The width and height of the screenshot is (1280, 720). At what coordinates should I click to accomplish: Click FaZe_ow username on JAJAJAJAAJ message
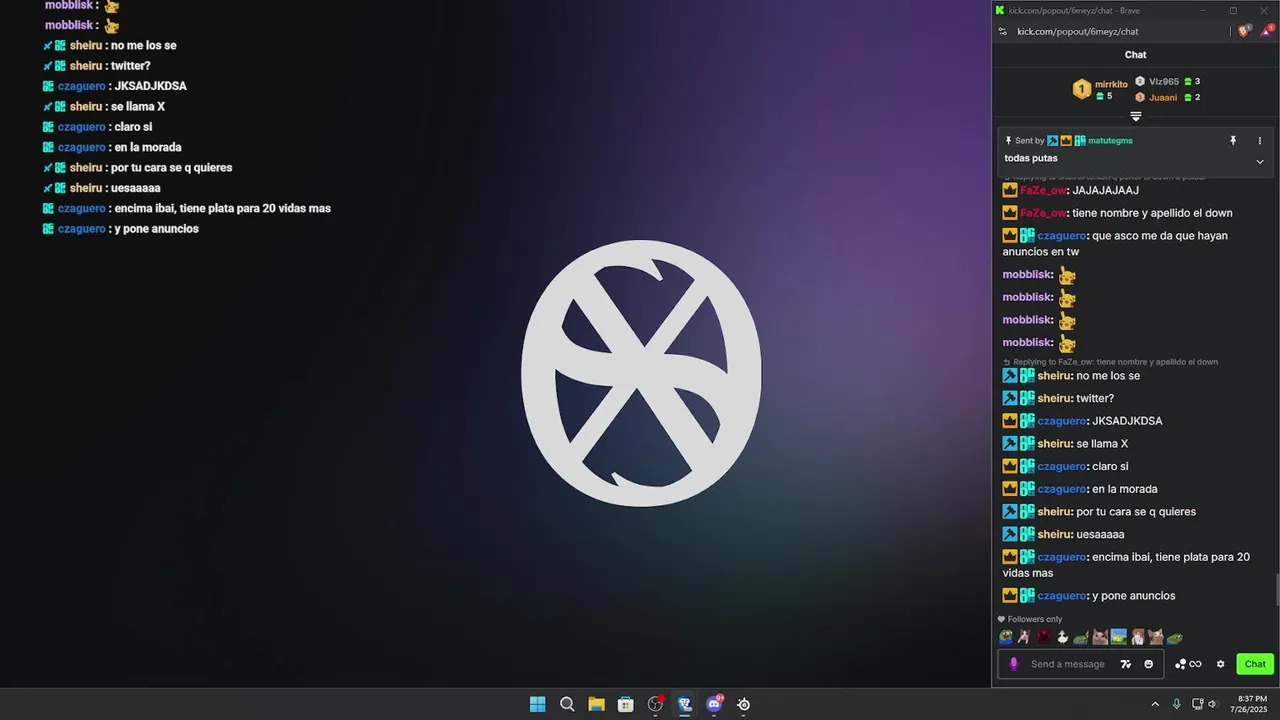1043,190
